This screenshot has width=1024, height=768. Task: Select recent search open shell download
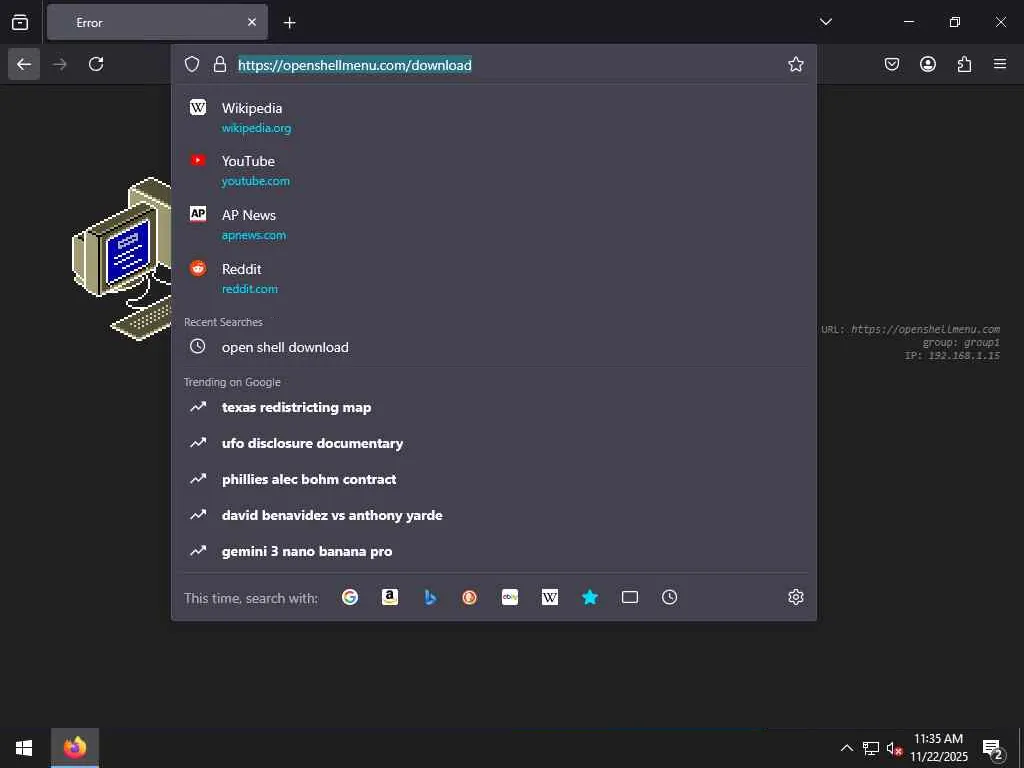(x=494, y=347)
